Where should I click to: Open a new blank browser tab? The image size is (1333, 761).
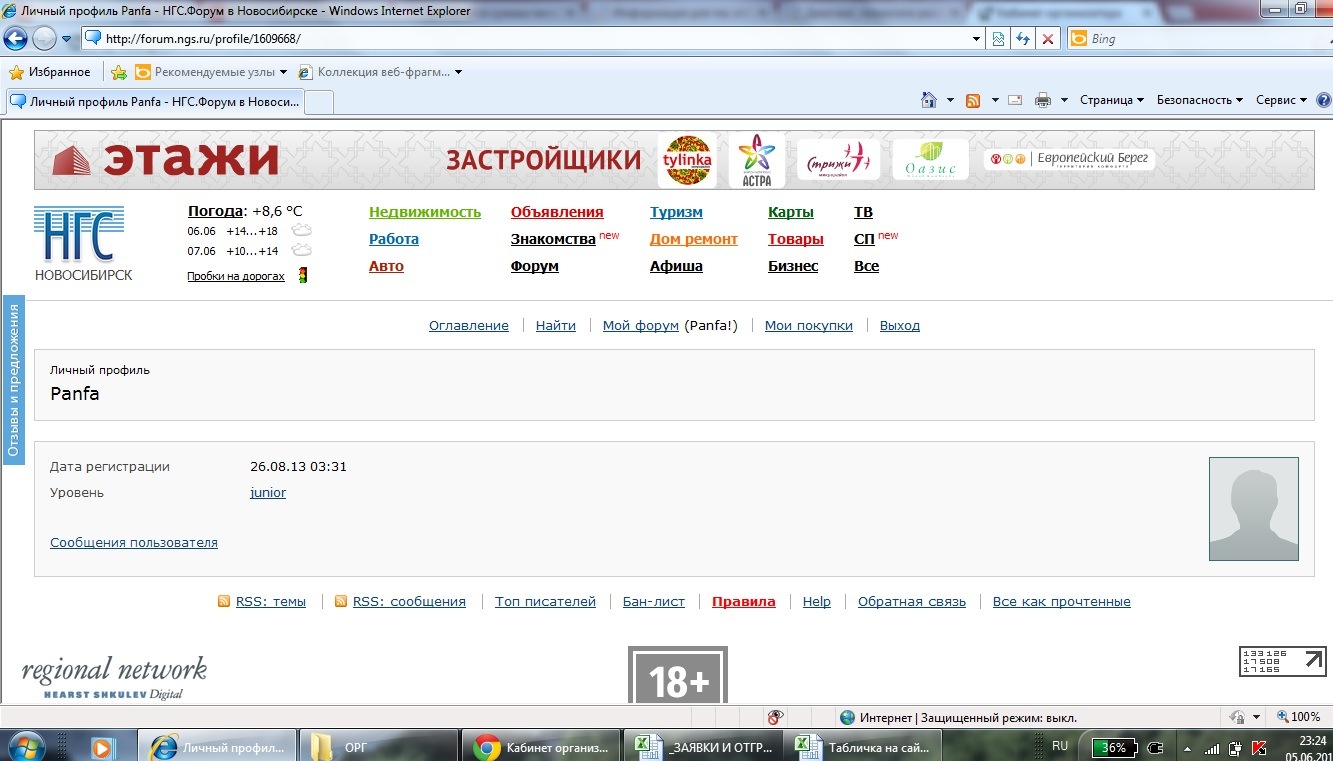pos(319,102)
